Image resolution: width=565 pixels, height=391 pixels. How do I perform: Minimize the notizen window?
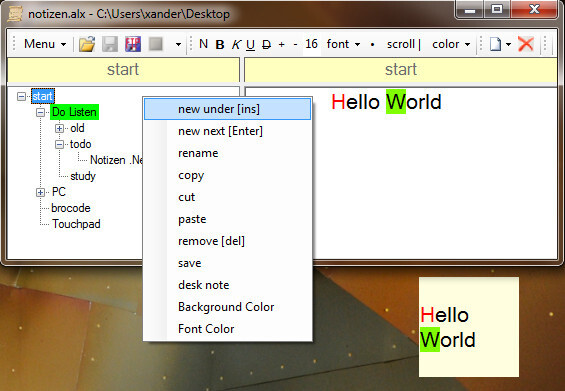(470, 9)
